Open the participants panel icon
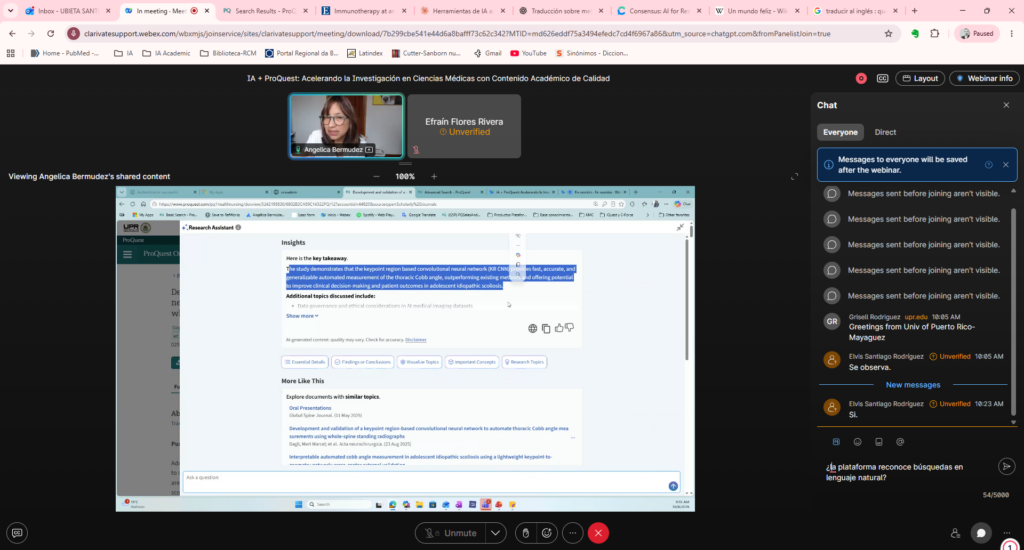Screen dimensions: 1024x550 tap(955, 533)
